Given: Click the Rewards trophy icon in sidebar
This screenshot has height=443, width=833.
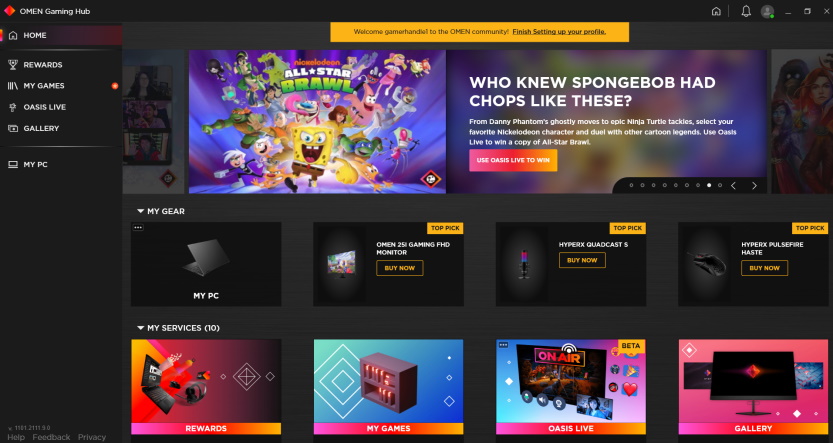Looking at the screenshot, I should pos(13,65).
